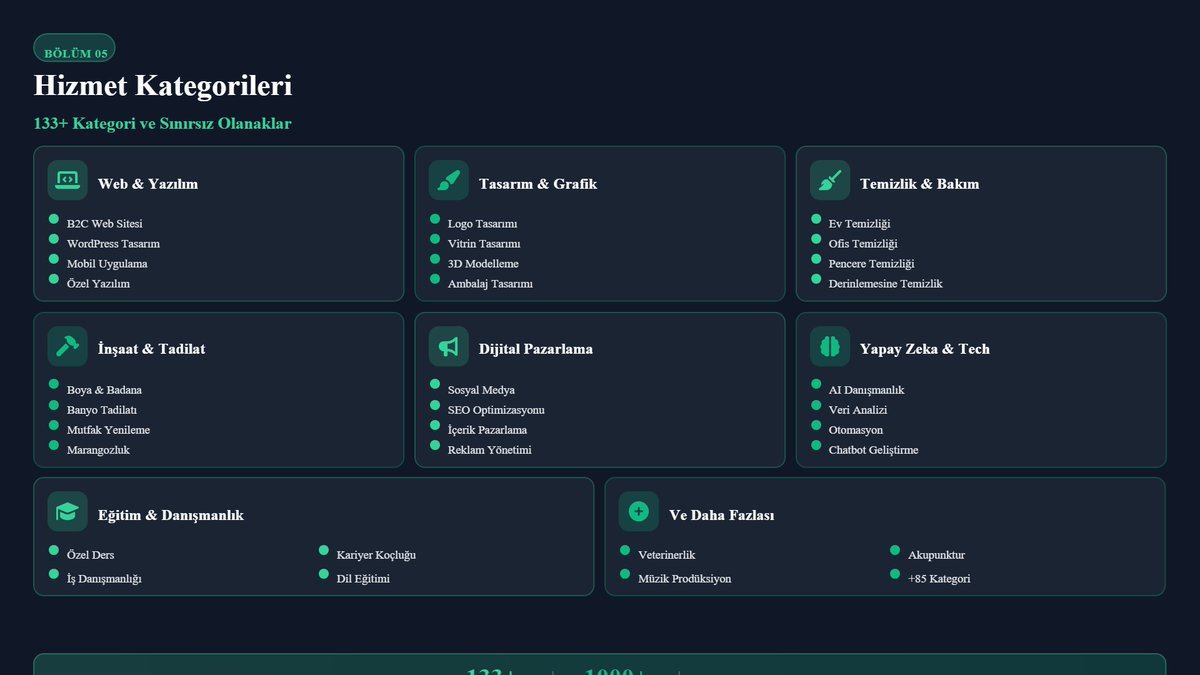Select the Derinlemesine Temizlik item

tap(885, 284)
